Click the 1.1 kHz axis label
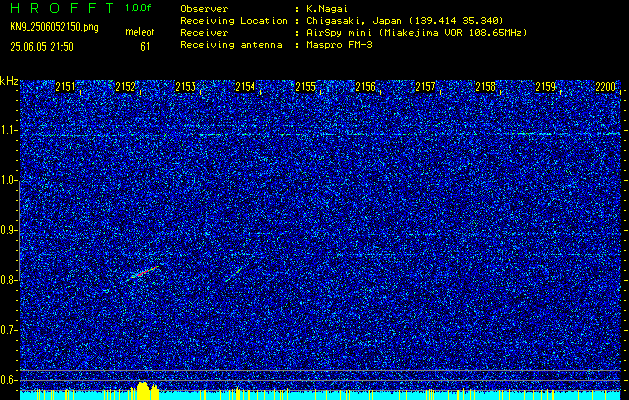629x400 pixels. point(8,130)
